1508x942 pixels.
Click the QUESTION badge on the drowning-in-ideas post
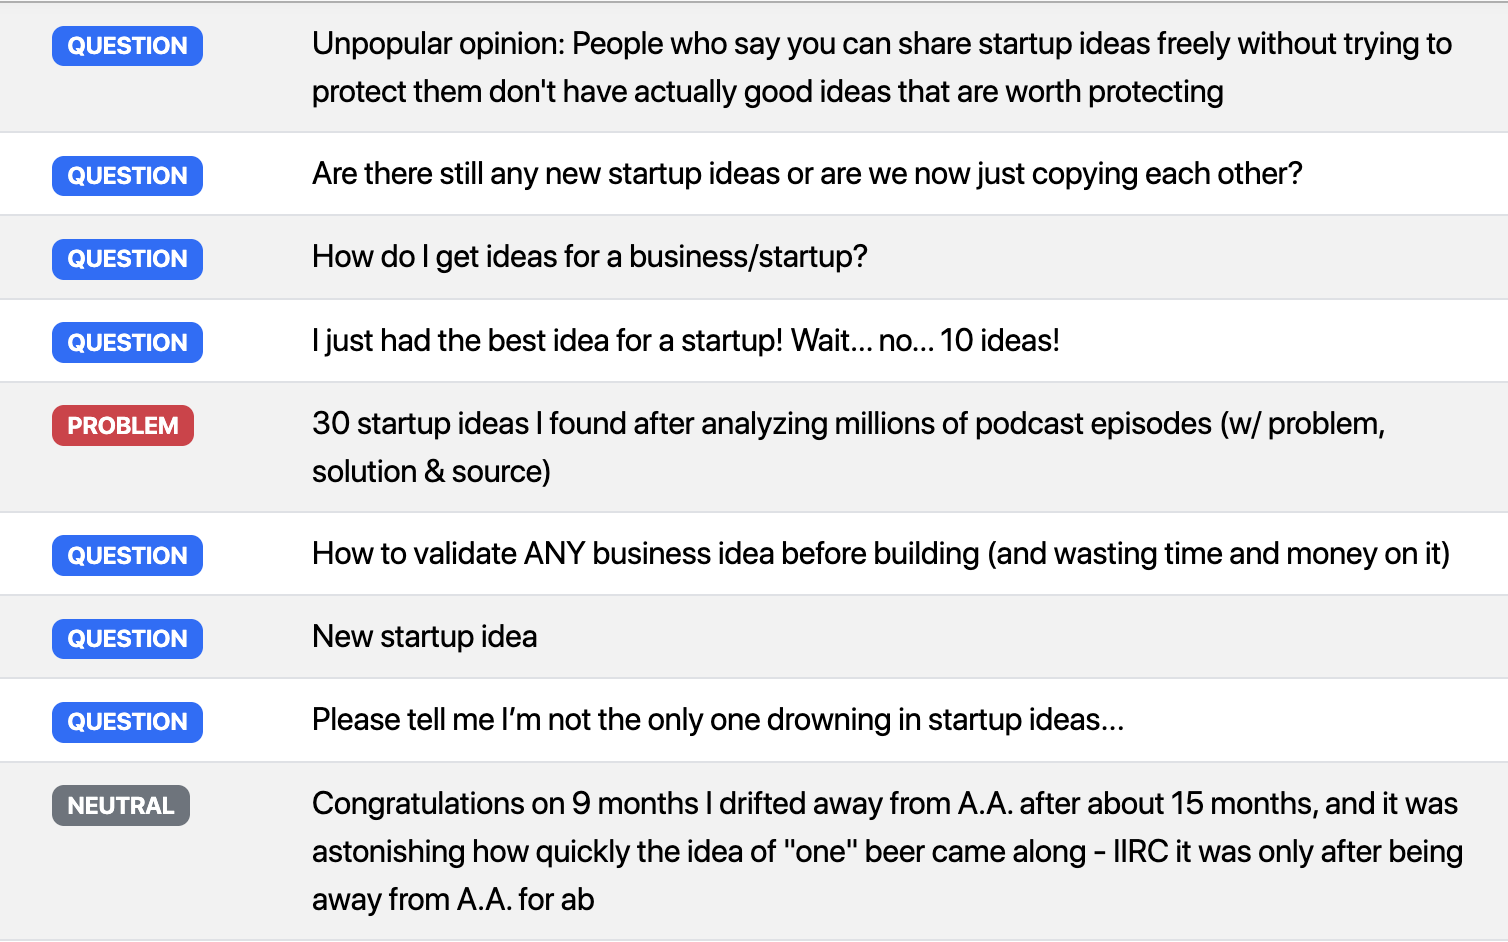pos(127,722)
